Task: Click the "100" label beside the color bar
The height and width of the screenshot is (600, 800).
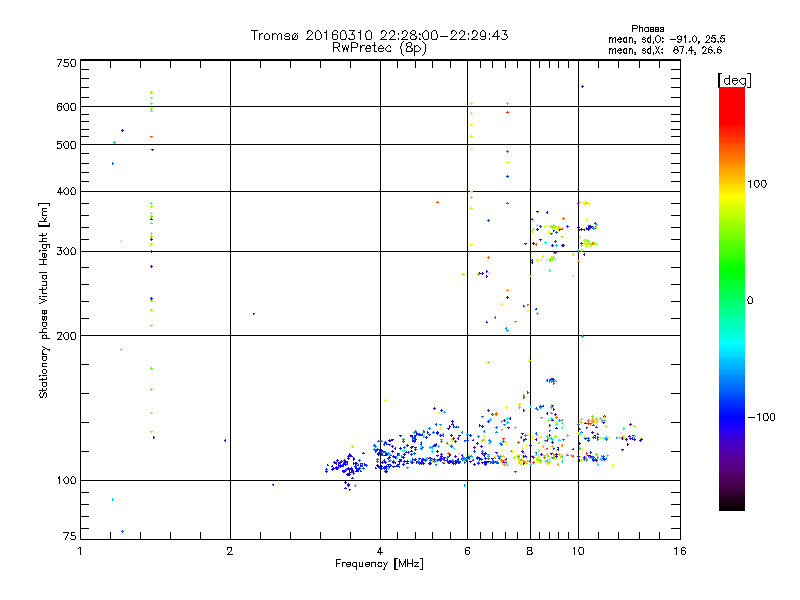Action: (757, 184)
